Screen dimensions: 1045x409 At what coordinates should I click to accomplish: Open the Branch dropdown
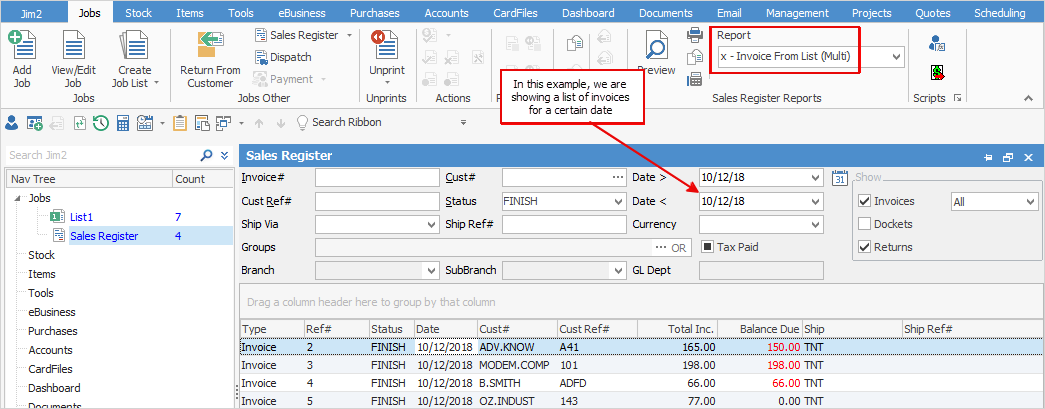click(431, 270)
